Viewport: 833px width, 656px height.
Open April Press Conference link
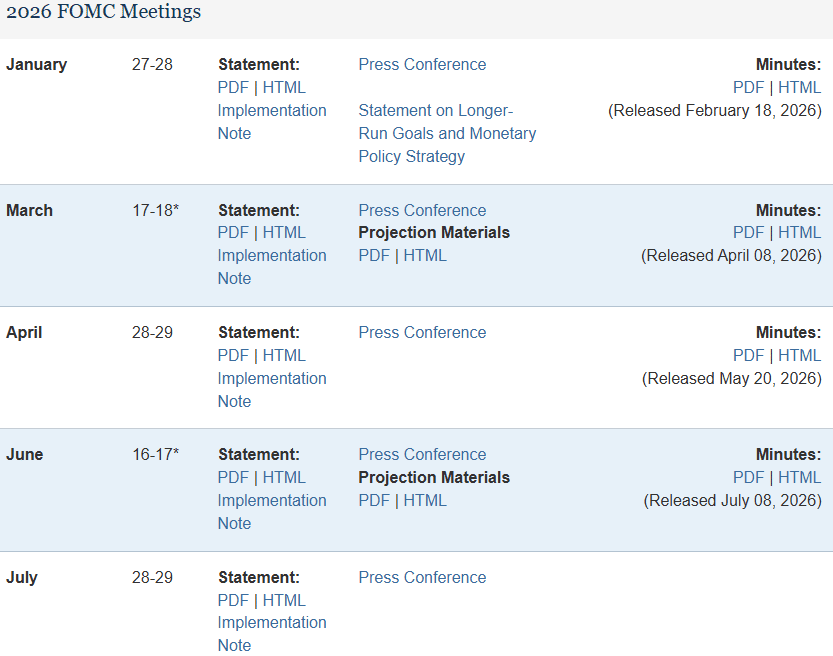(422, 333)
